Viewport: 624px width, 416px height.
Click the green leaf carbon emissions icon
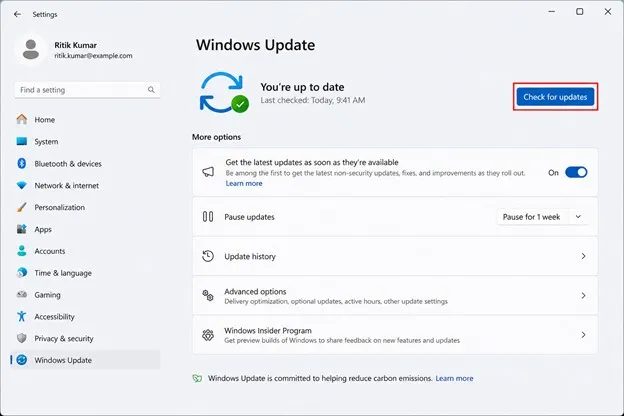[197, 378]
